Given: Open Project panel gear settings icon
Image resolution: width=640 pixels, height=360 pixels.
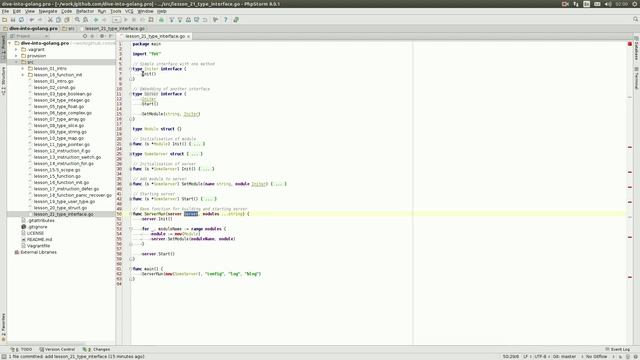Looking at the screenshot, I should (x=102, y=36).
